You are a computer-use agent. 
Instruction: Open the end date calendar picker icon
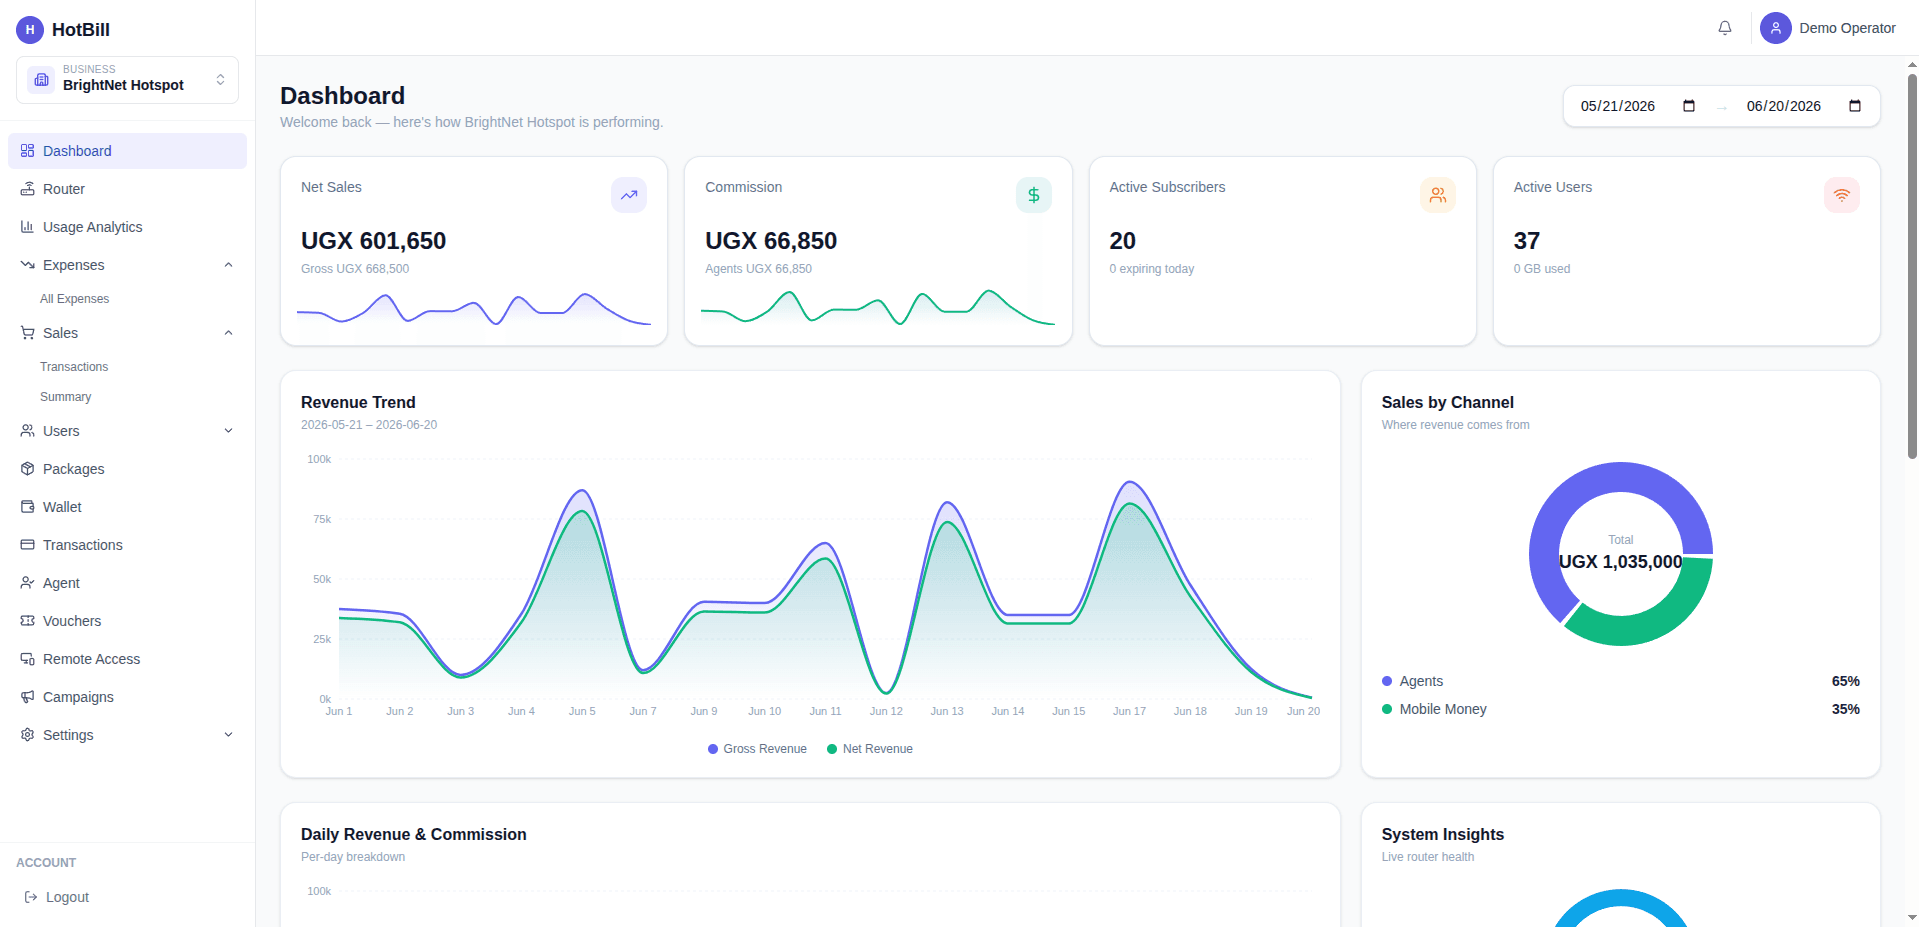click(1855, 106)
